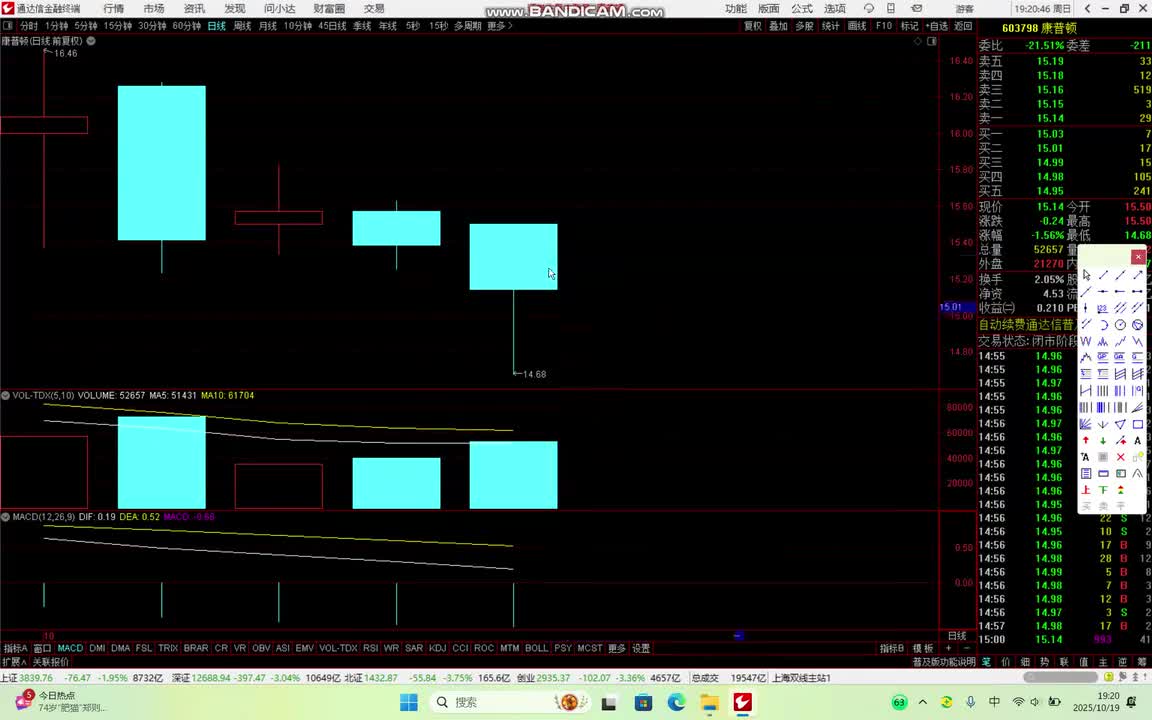
Task: Expand 更多 period options in top bar
Action: pos(499,26)
